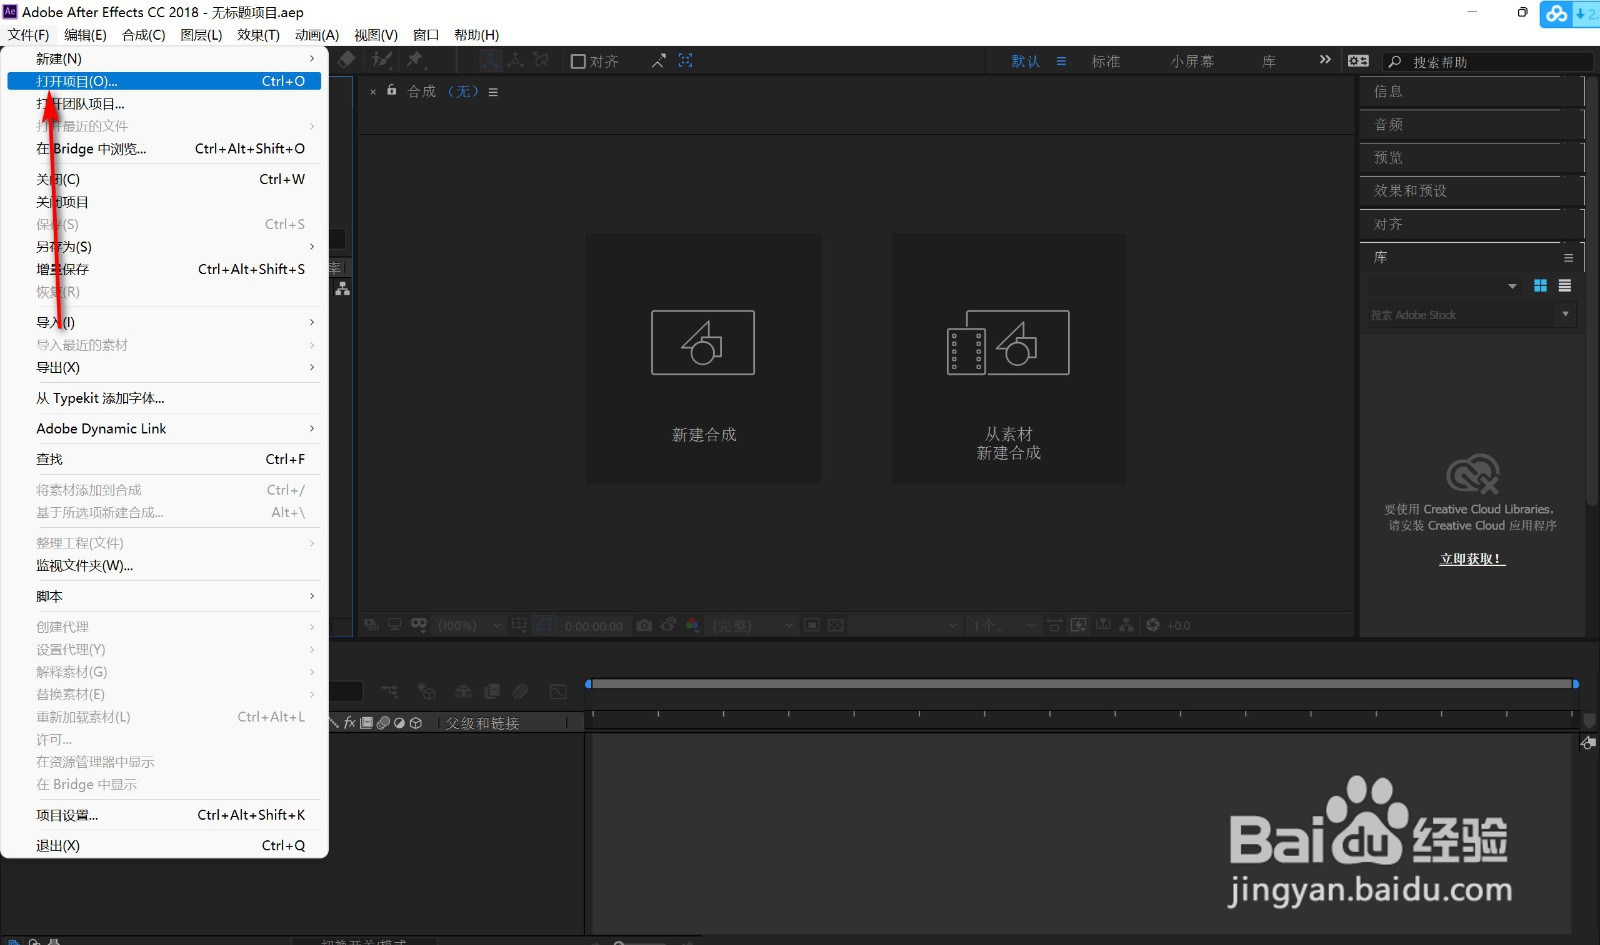Click frame blending icon in timeline
The height and width of the screenshot is (945, 1600).
pyautogui.click(x=492, y=691)
